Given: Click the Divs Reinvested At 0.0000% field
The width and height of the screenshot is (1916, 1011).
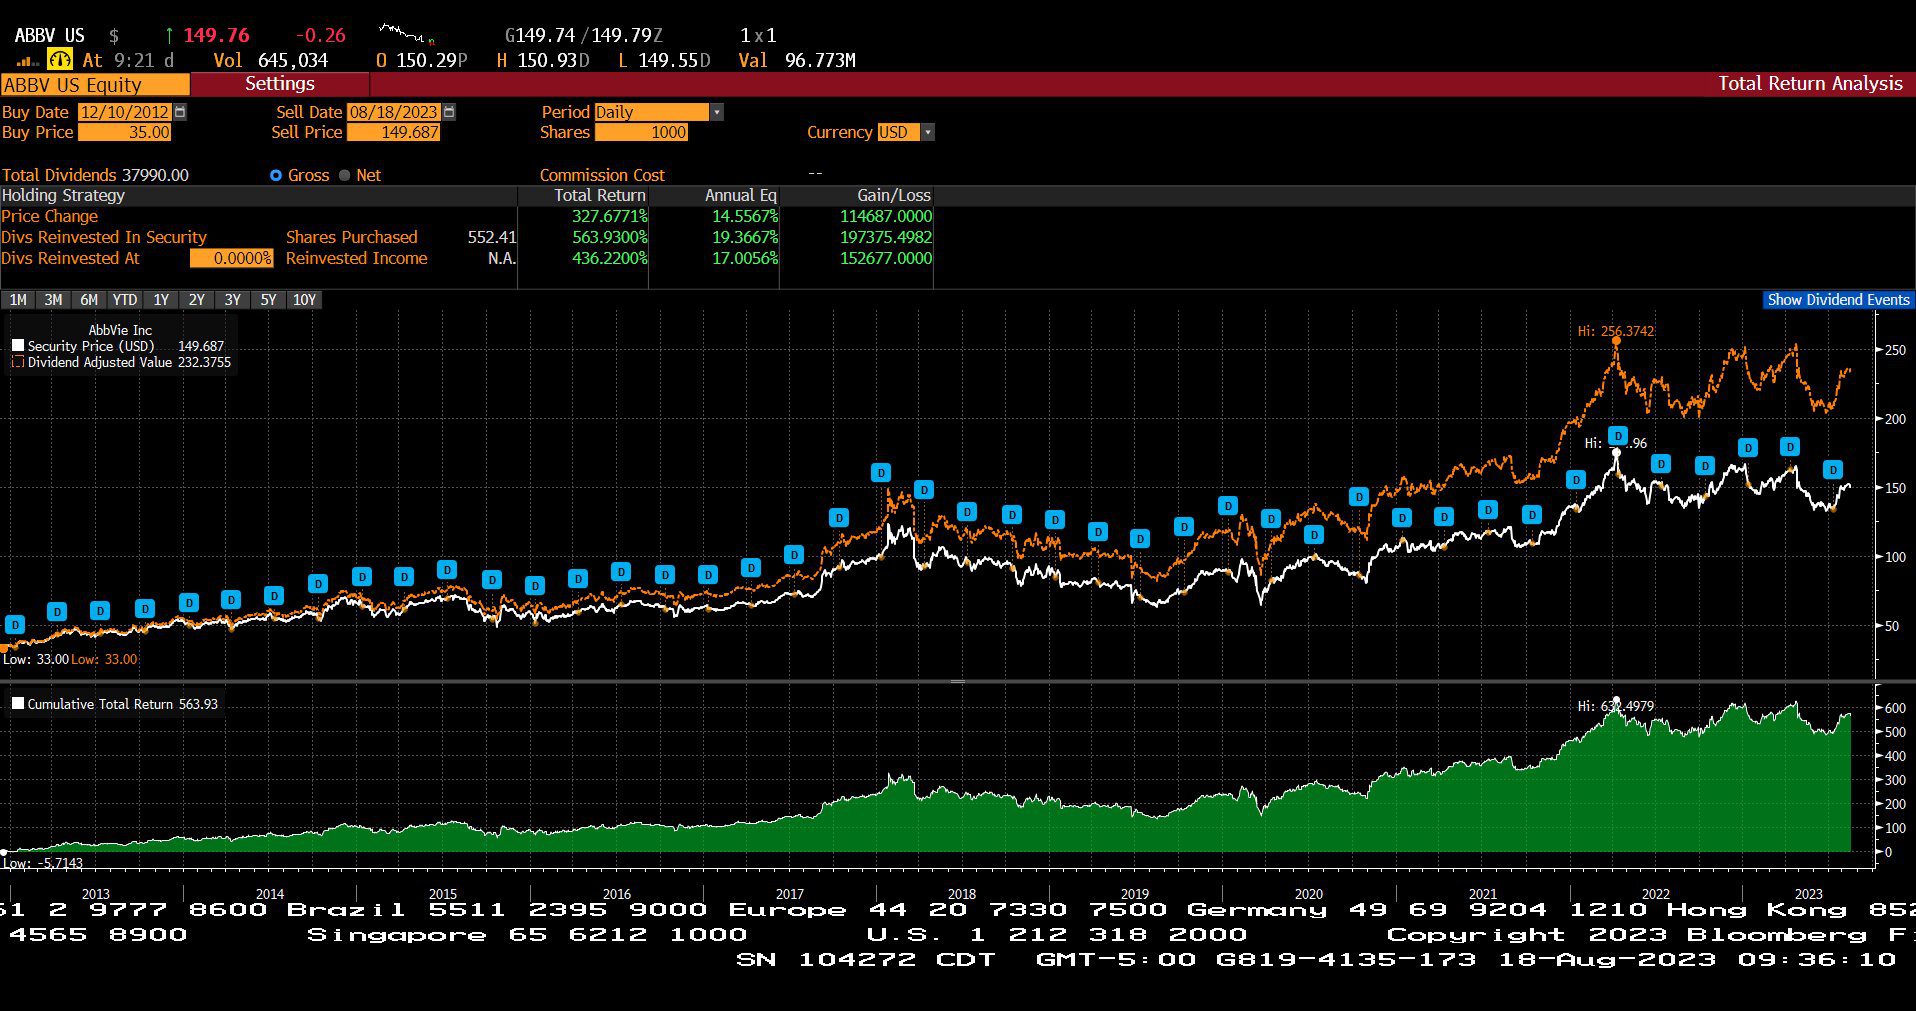Looking at the screenshot, I should coord(231,258).
